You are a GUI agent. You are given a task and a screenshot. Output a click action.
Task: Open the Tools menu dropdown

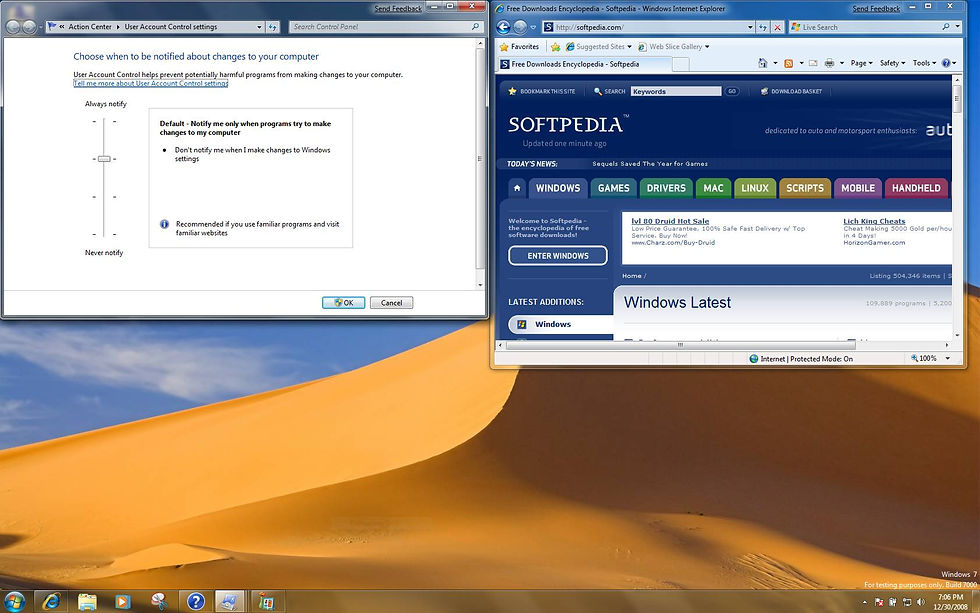click(924, 63)
